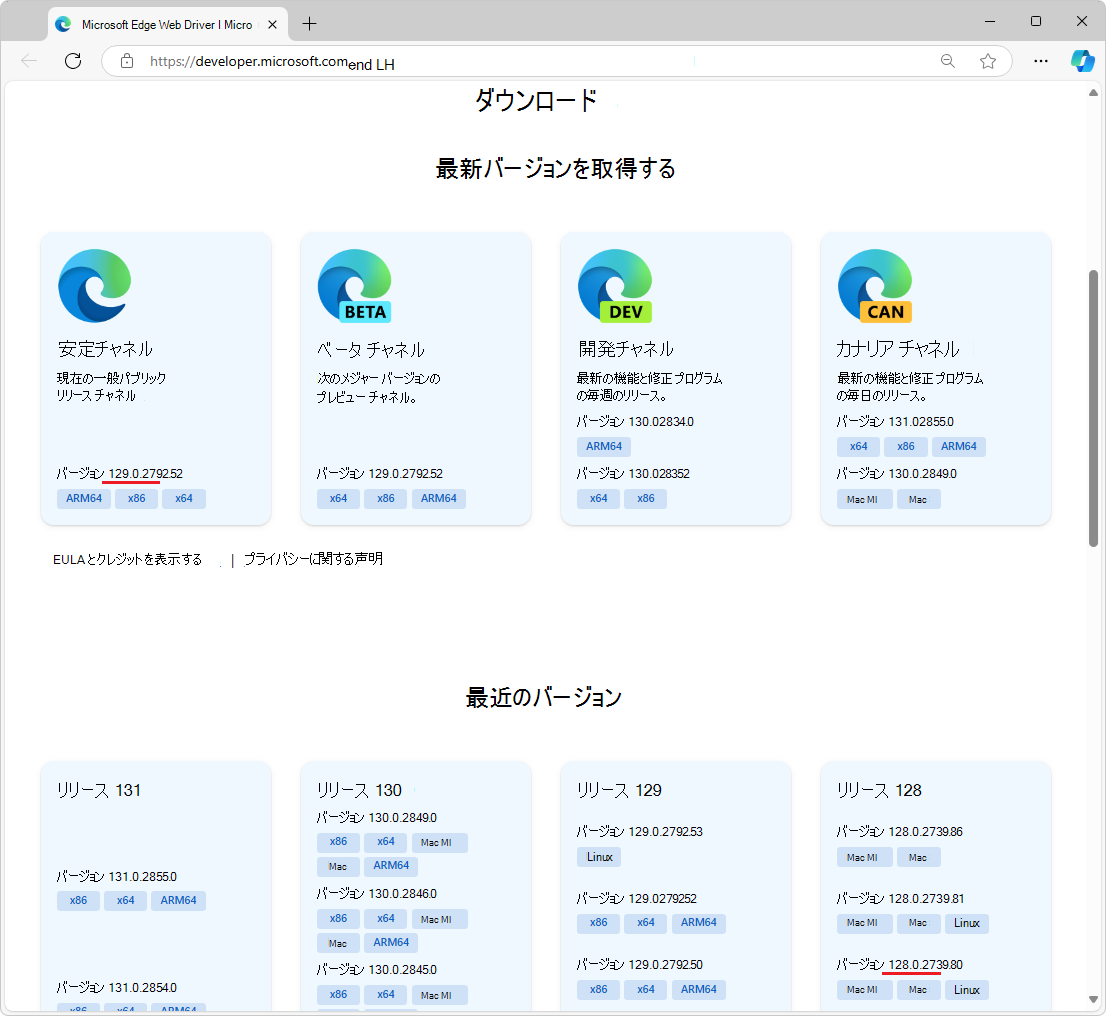Viewport: 1106px width, 1016px height.
Task: Download Mac for Canary version 130.0.2849.0
Action: point(918,500)
